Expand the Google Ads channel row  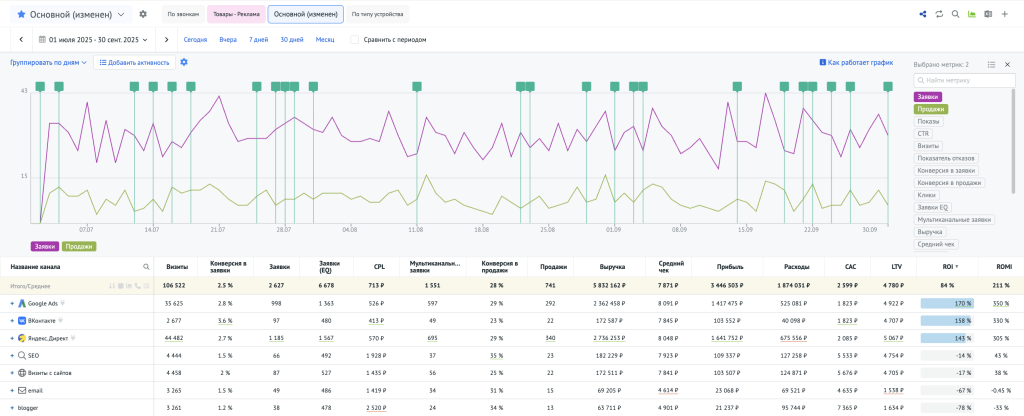click(x=13, y=303)
